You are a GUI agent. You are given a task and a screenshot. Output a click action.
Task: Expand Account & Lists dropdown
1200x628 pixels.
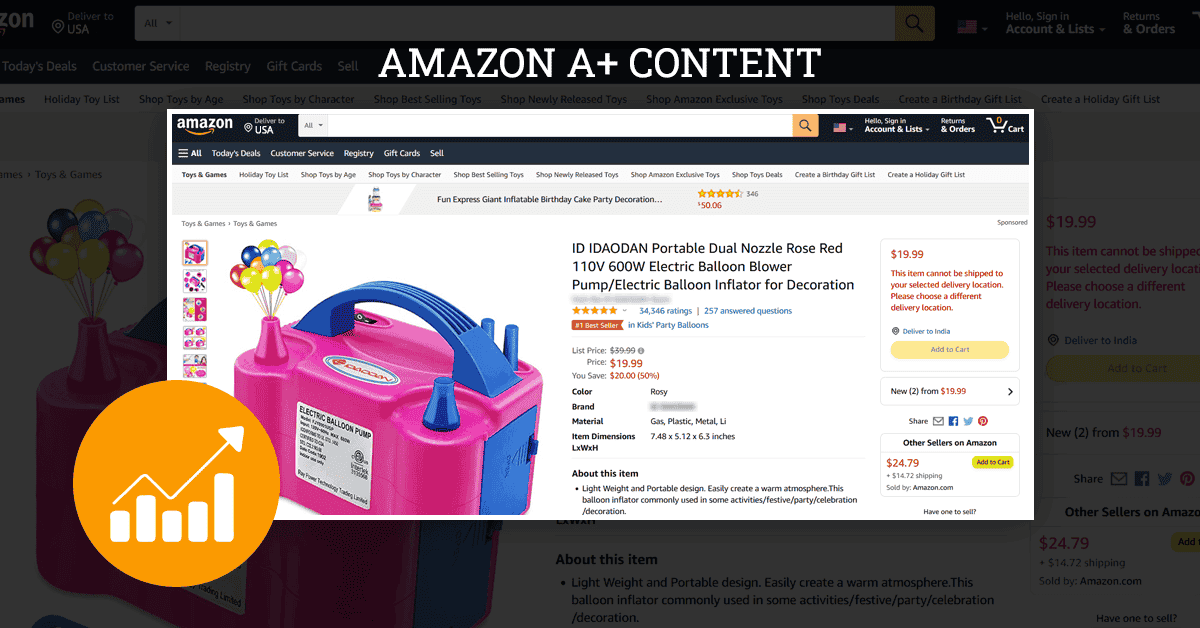pos(897,125)
